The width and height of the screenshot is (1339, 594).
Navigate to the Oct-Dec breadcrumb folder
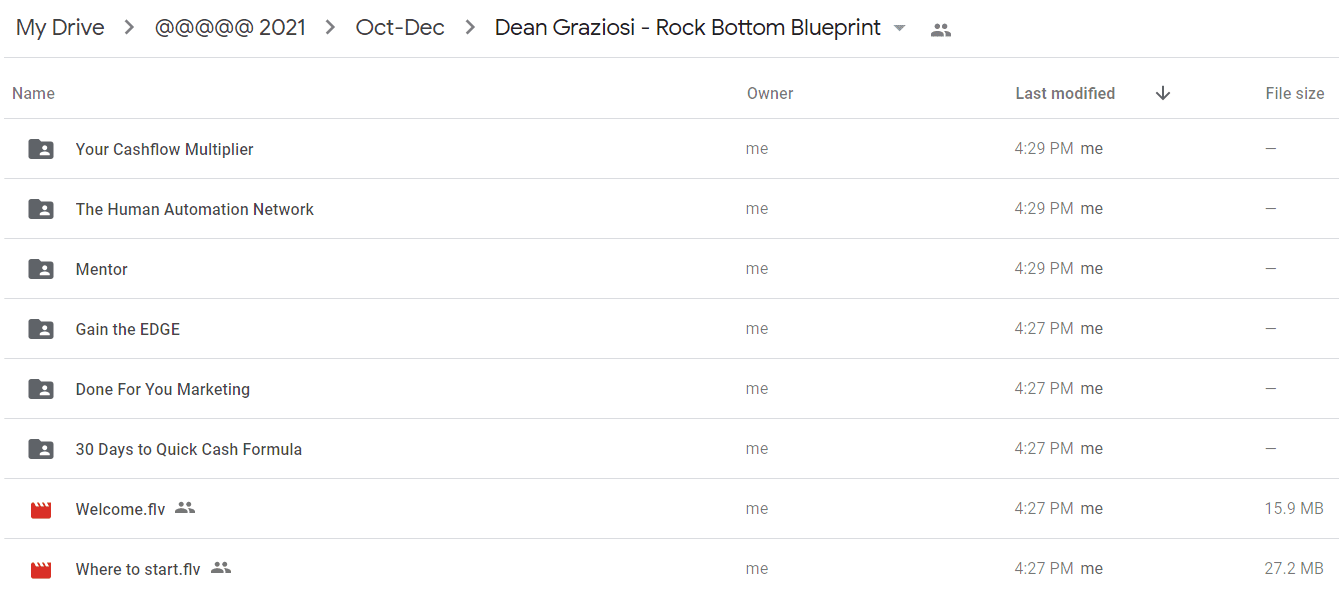click(x=400, y=28)
